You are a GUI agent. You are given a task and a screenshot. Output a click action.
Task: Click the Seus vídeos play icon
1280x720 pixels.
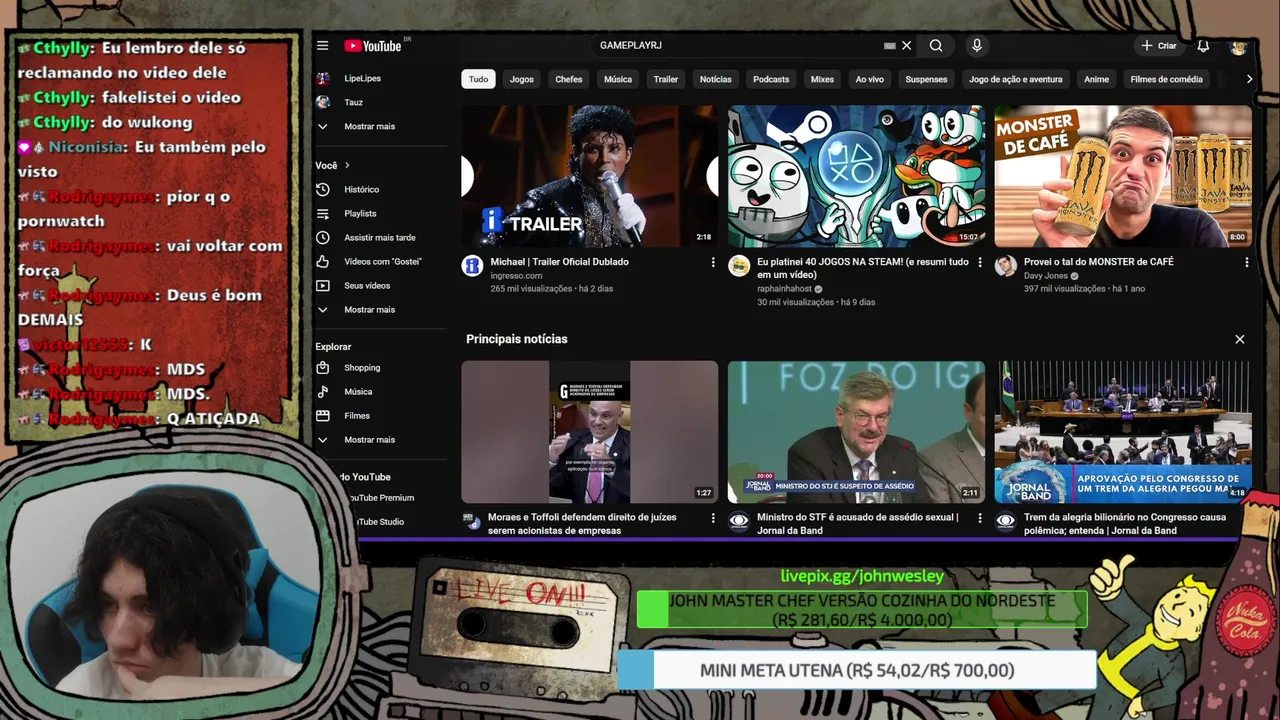click(x=323, y=285)
